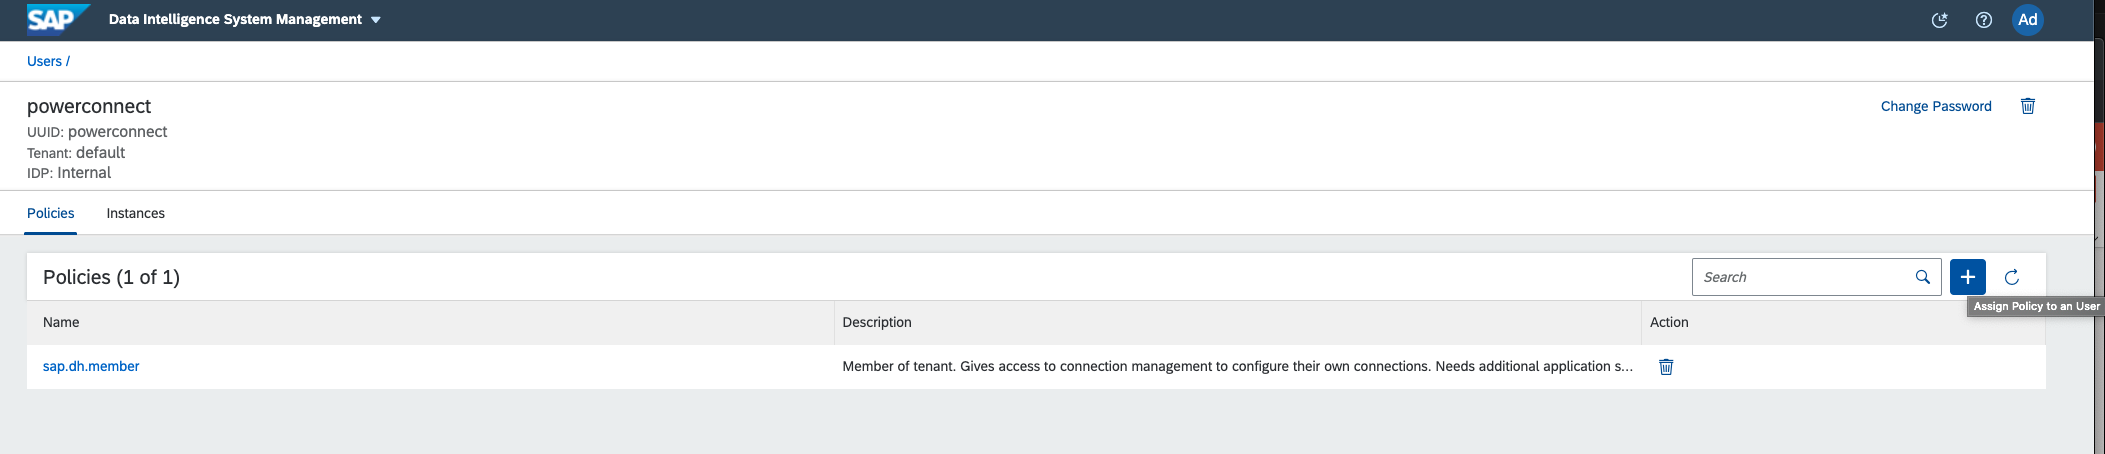
Task: Open the sap.dh.member policy link
Action: click(91, 366)
